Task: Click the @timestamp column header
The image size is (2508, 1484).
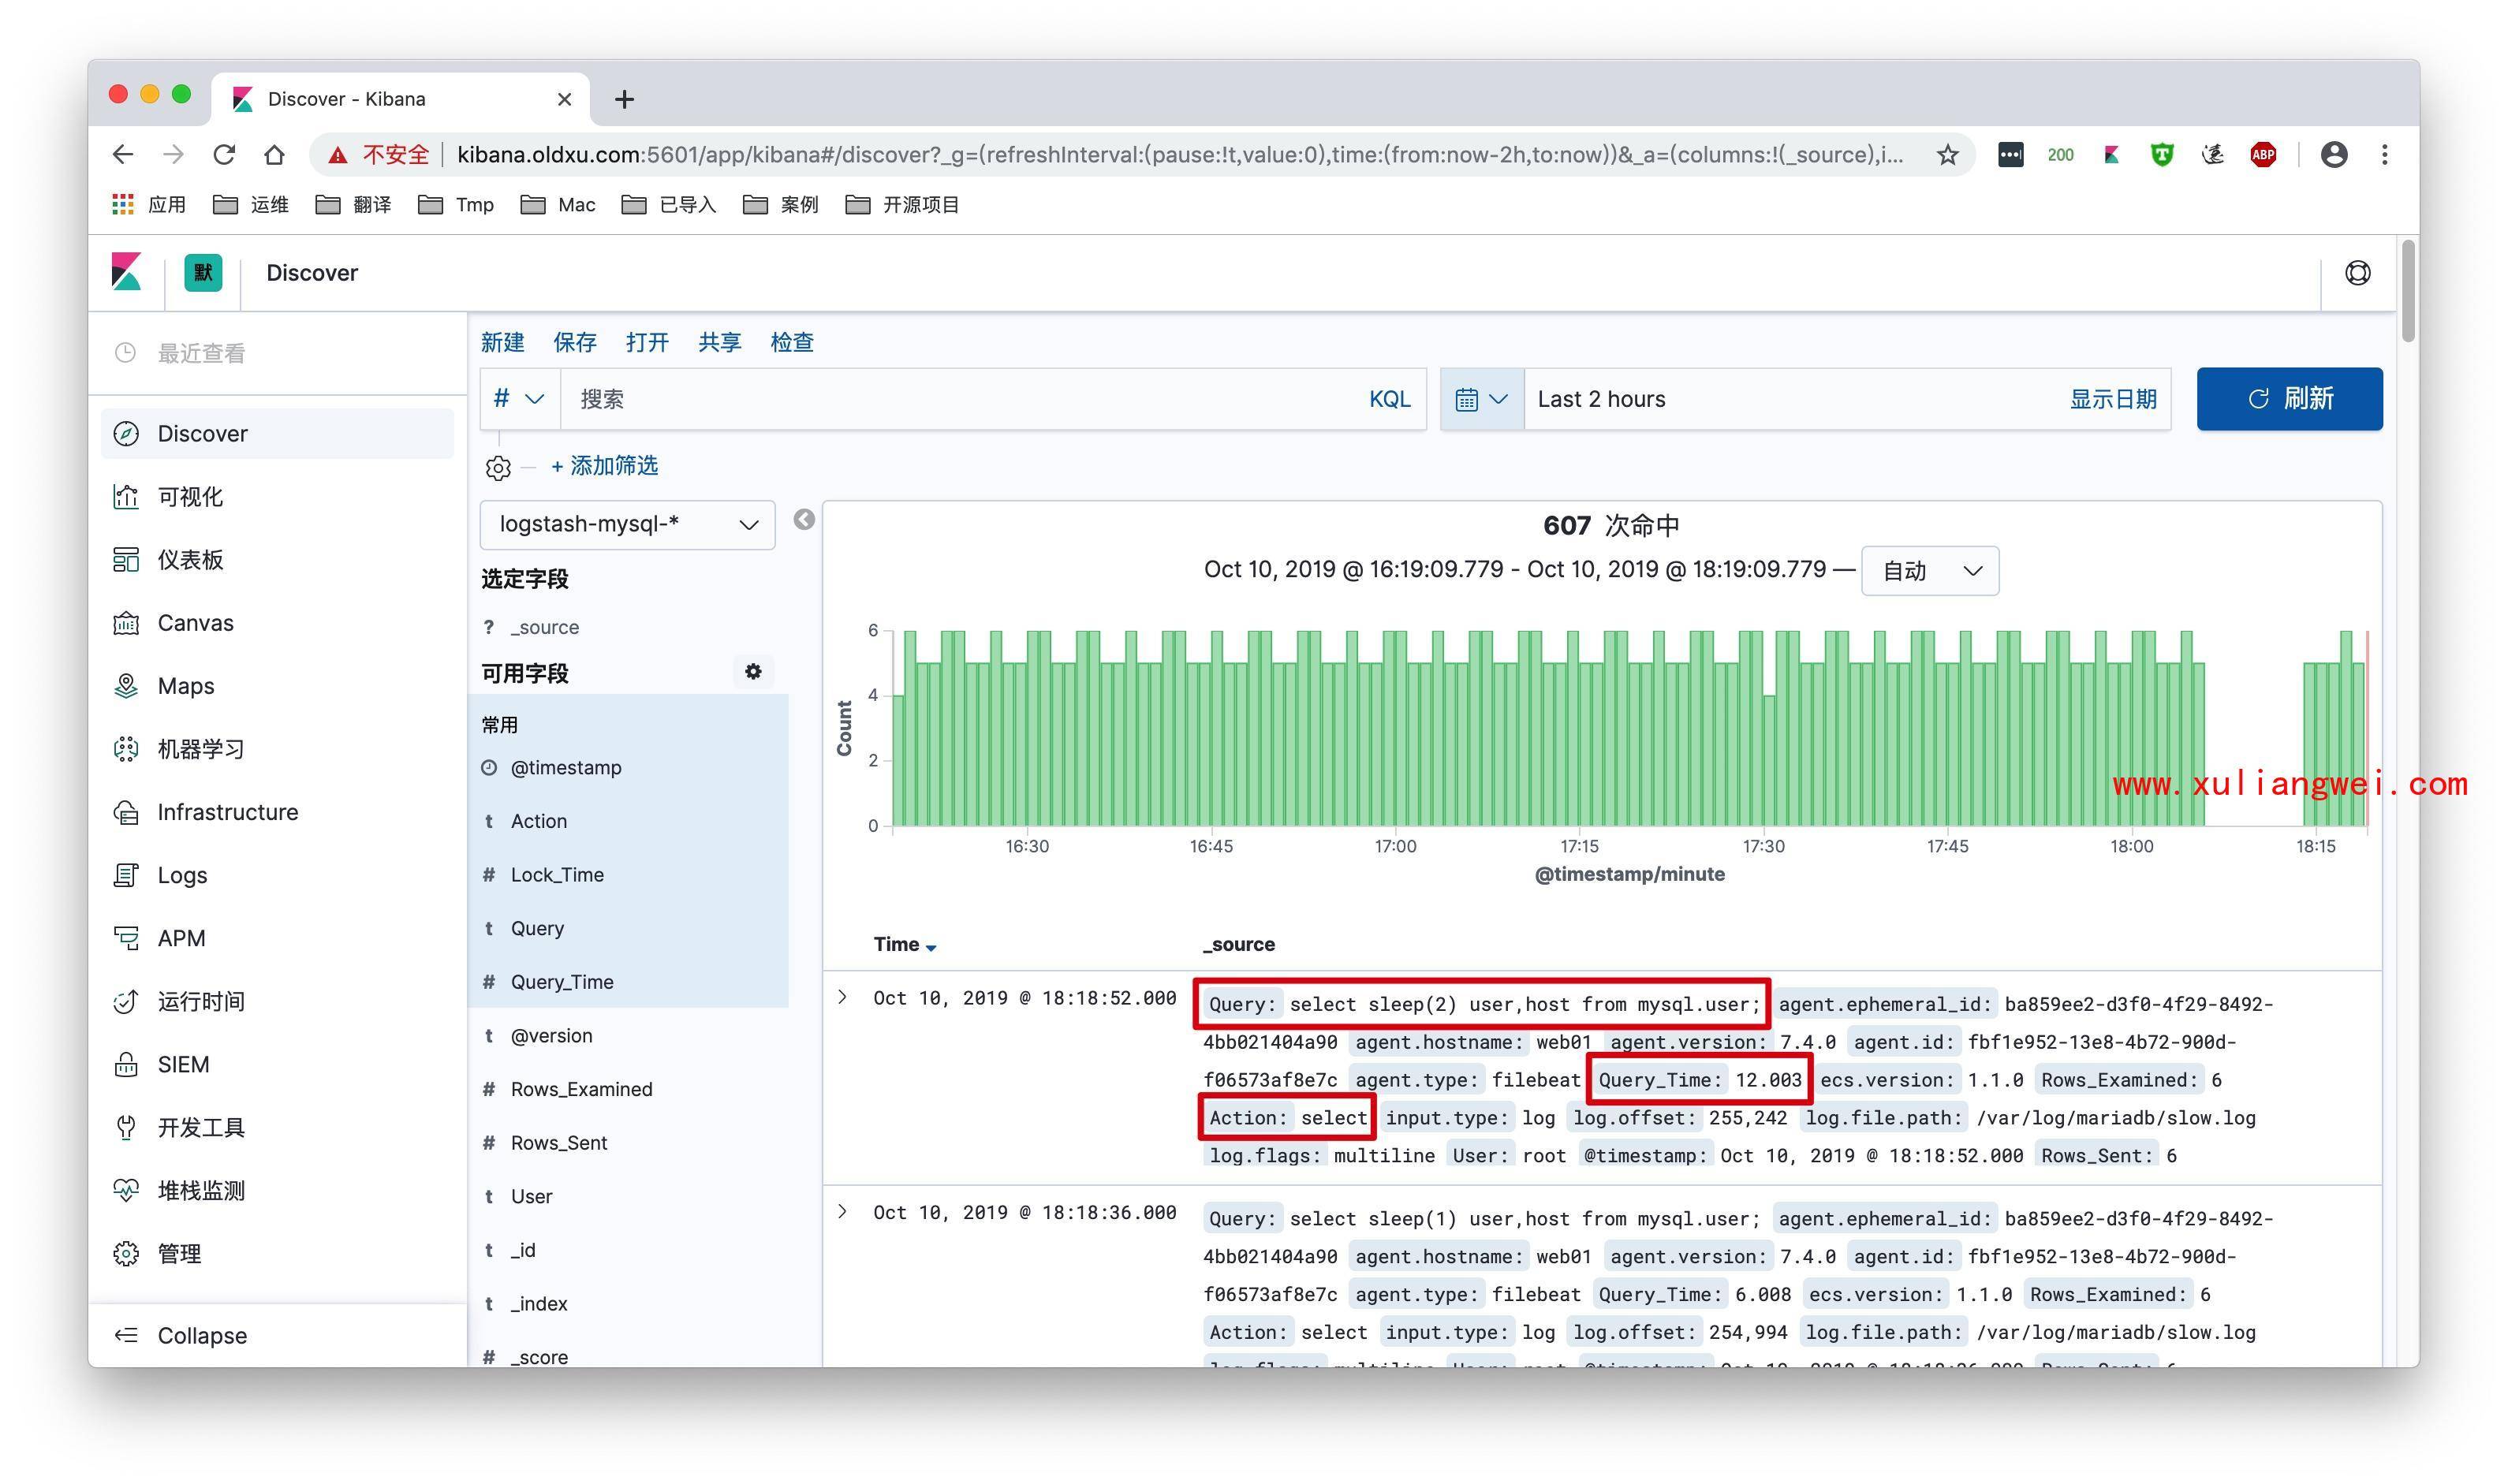Action: point(567,766)
